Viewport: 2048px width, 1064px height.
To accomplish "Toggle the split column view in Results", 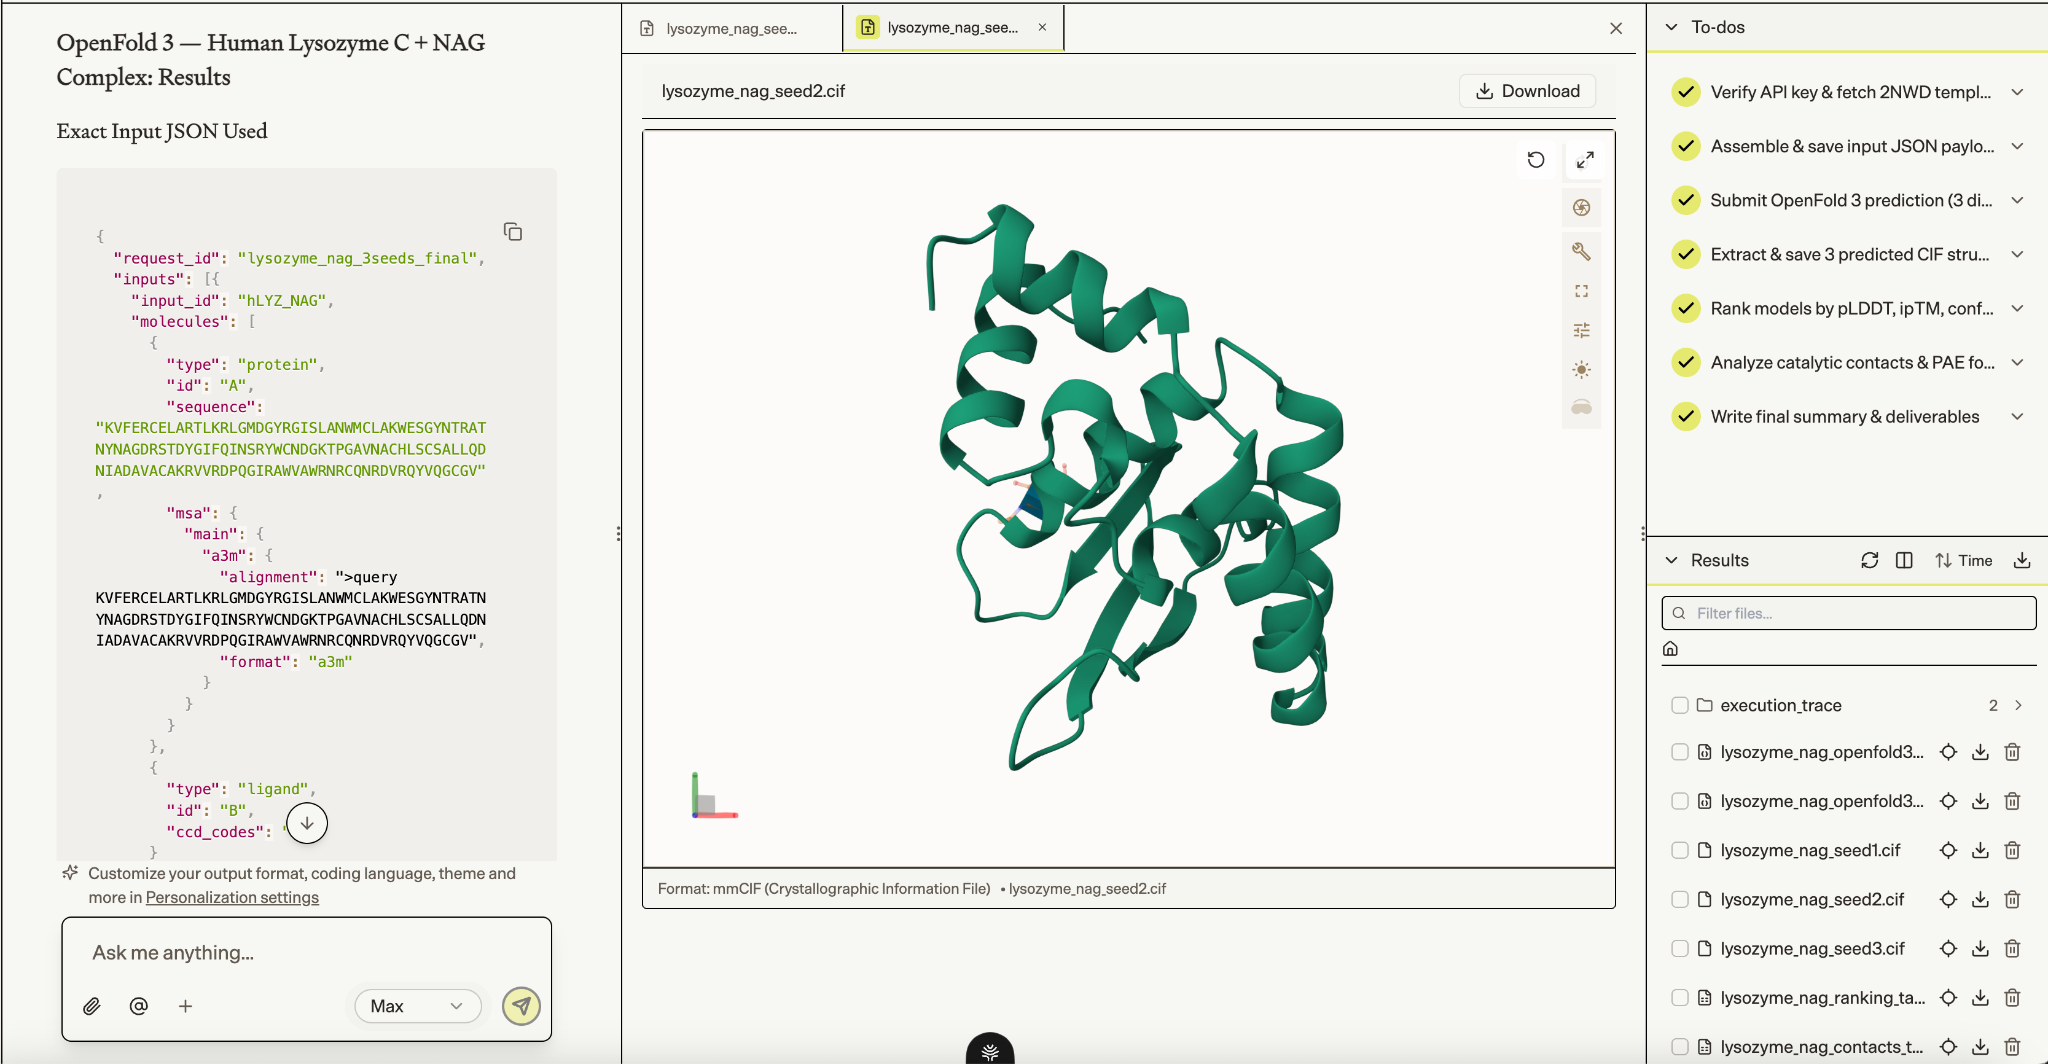I will pyautogui.click(x=1904, y=560).
